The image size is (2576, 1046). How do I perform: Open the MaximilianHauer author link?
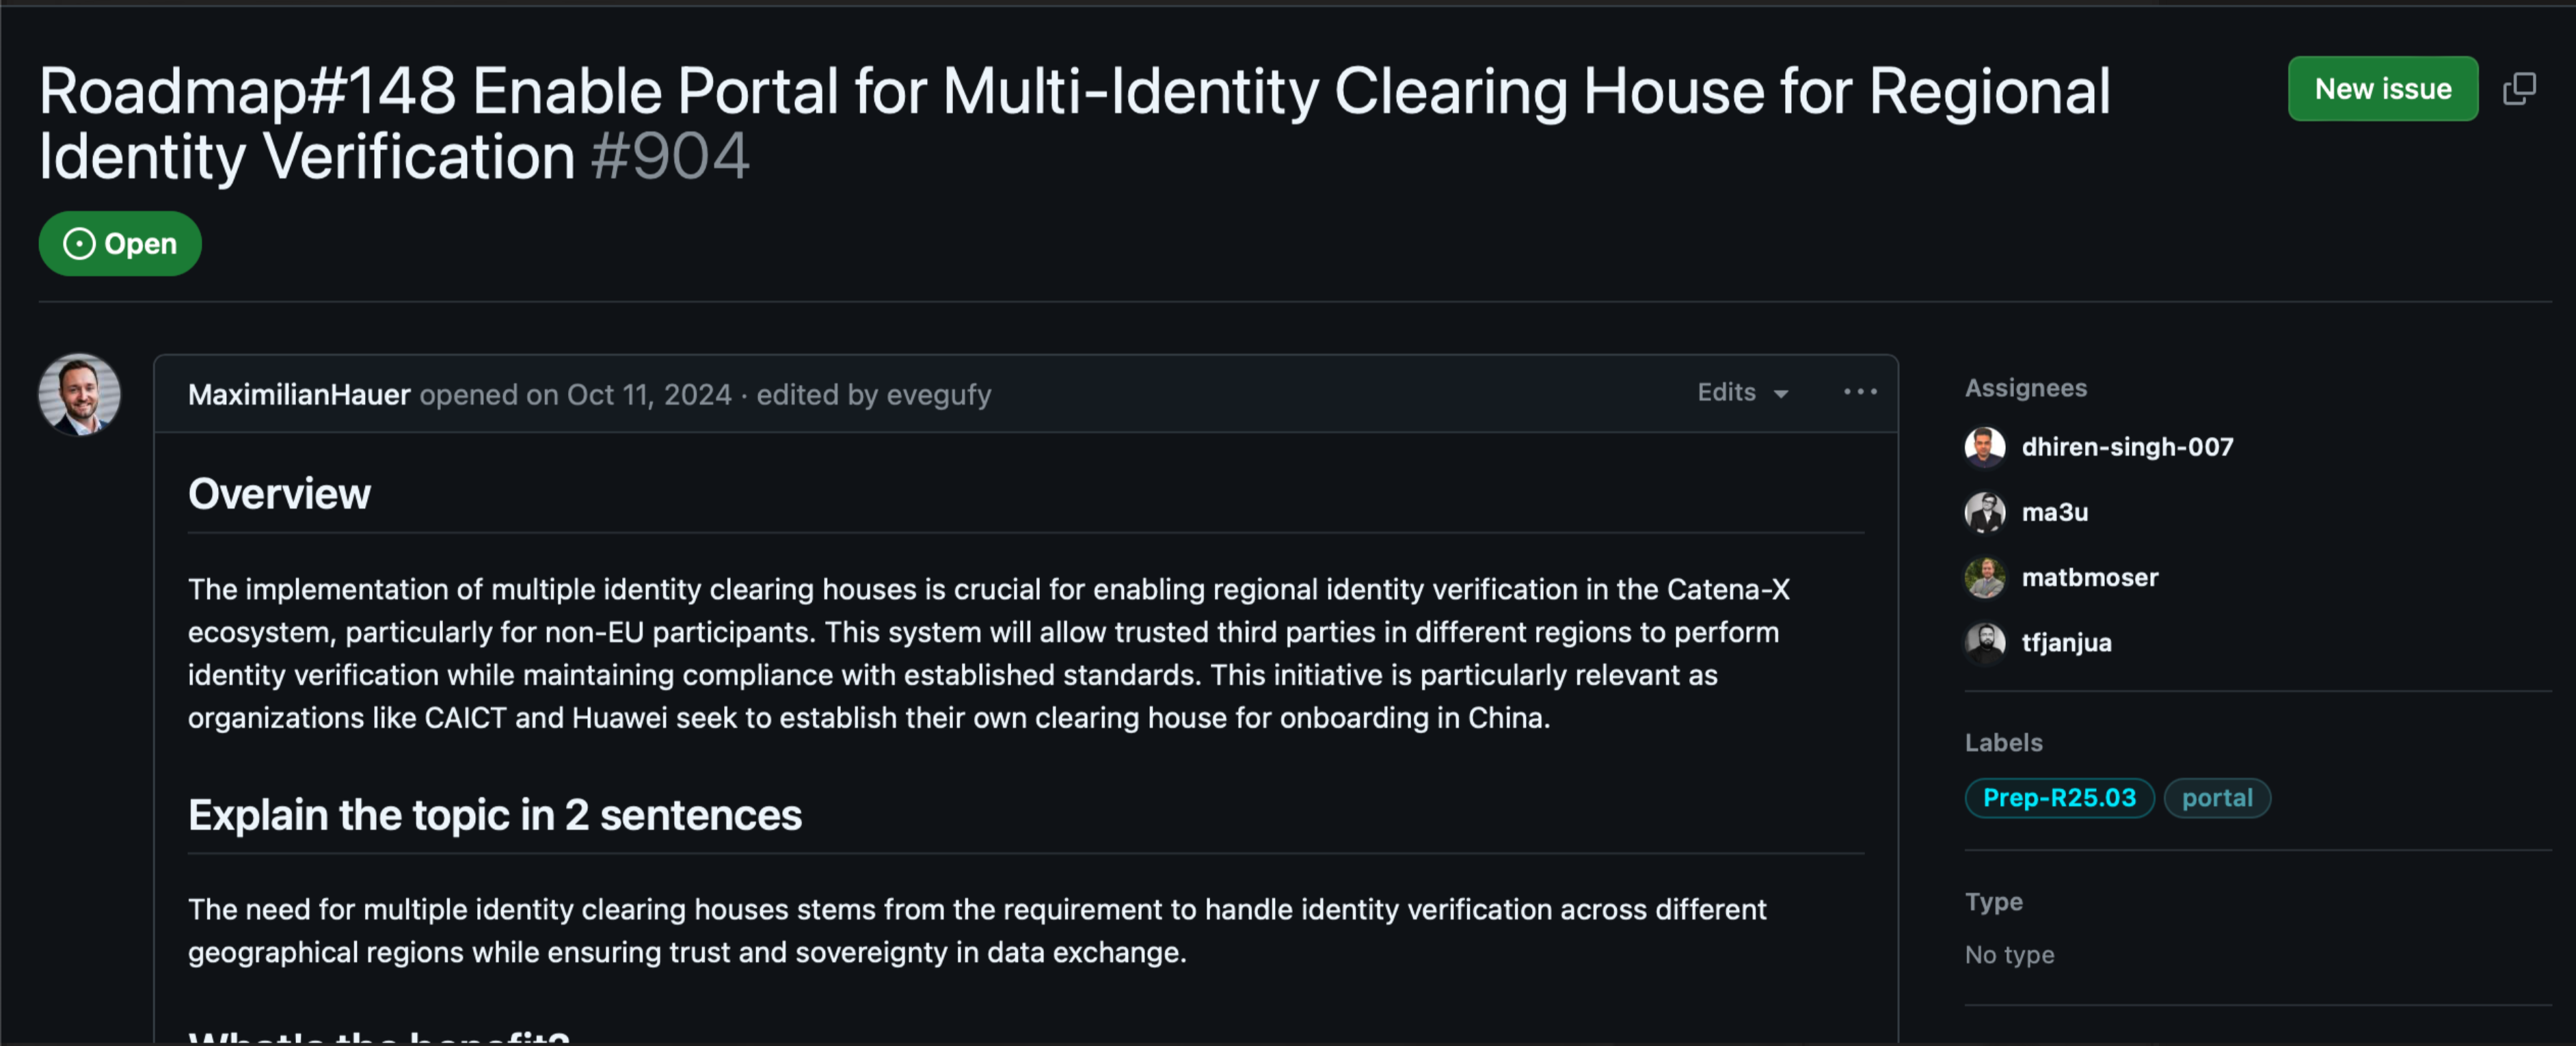(299, 395)
